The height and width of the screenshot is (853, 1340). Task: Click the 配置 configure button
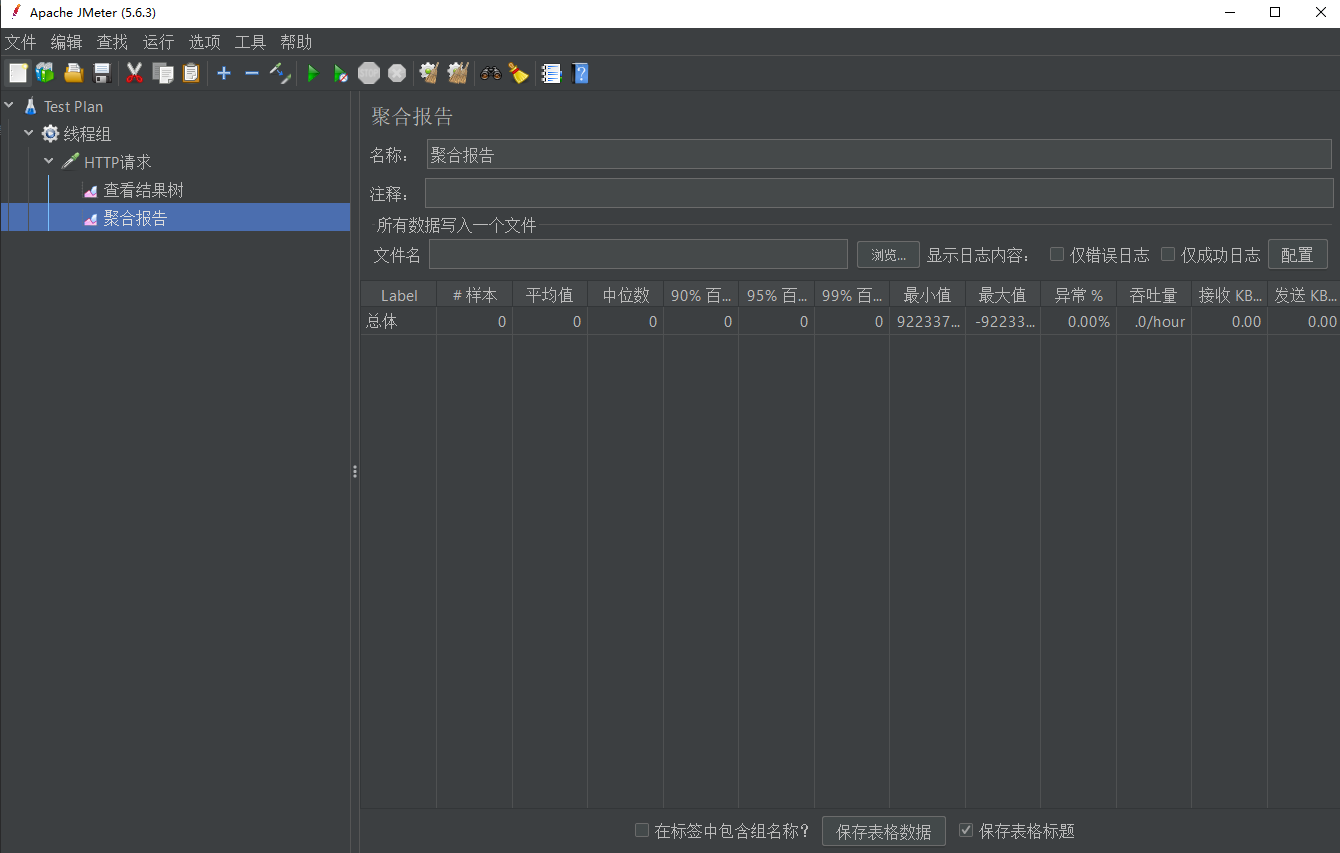pyautogui.click(x=1297, y=254)
